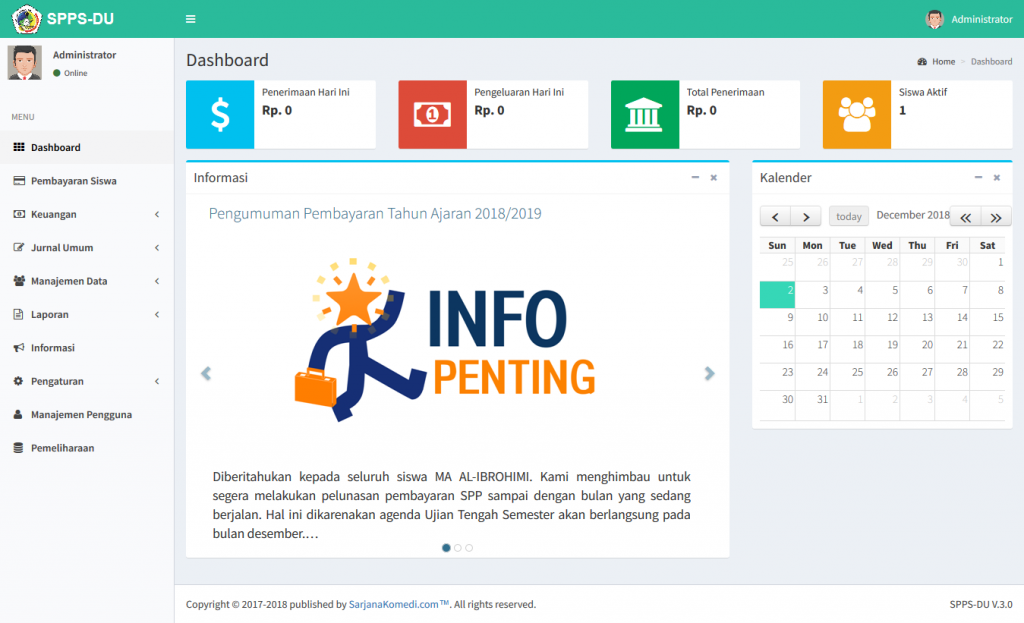Click the Dashboard grid icon in sidebar
The height and width of the screenshot is (623, 1024).
coord(19,147)
